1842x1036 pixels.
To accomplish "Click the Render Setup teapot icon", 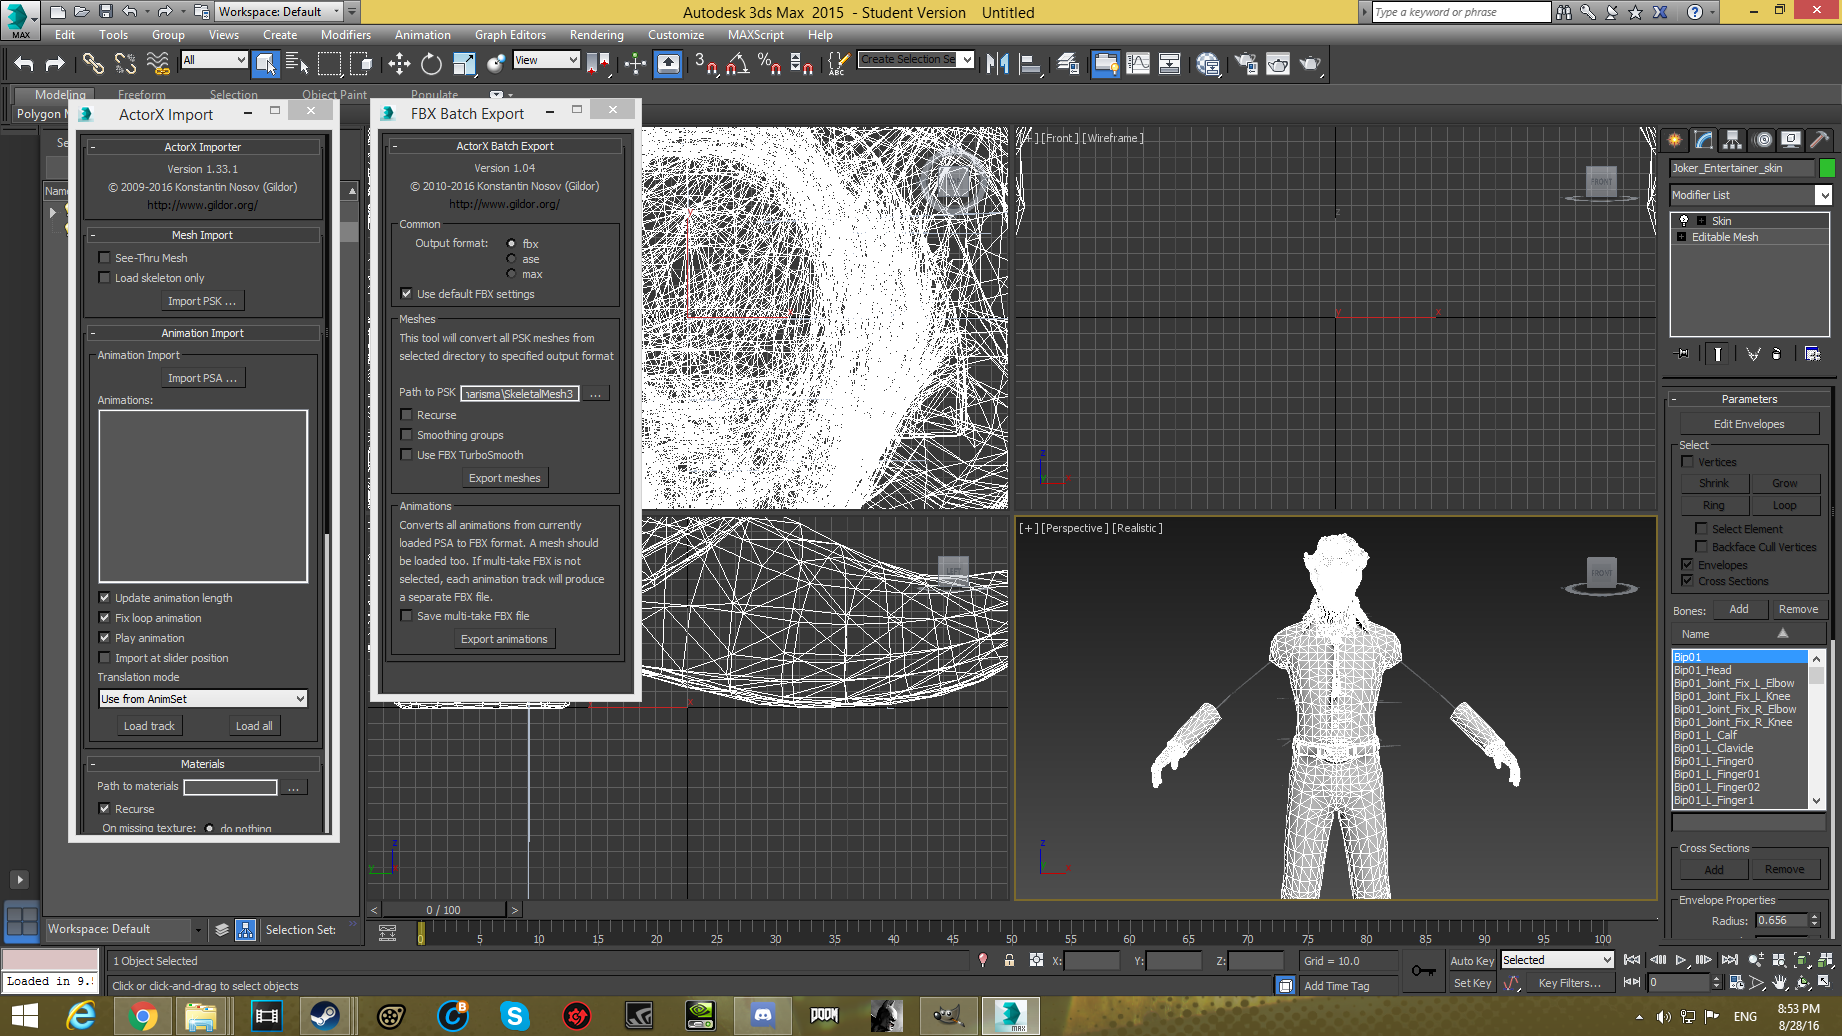I will click(1246, 64).
